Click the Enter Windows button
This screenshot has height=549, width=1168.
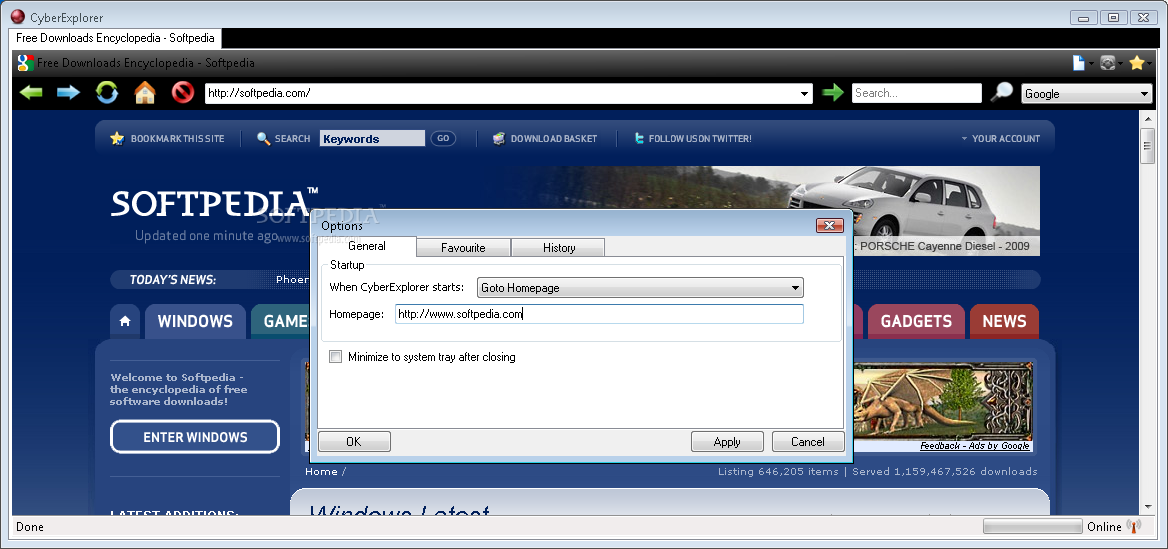195,437
